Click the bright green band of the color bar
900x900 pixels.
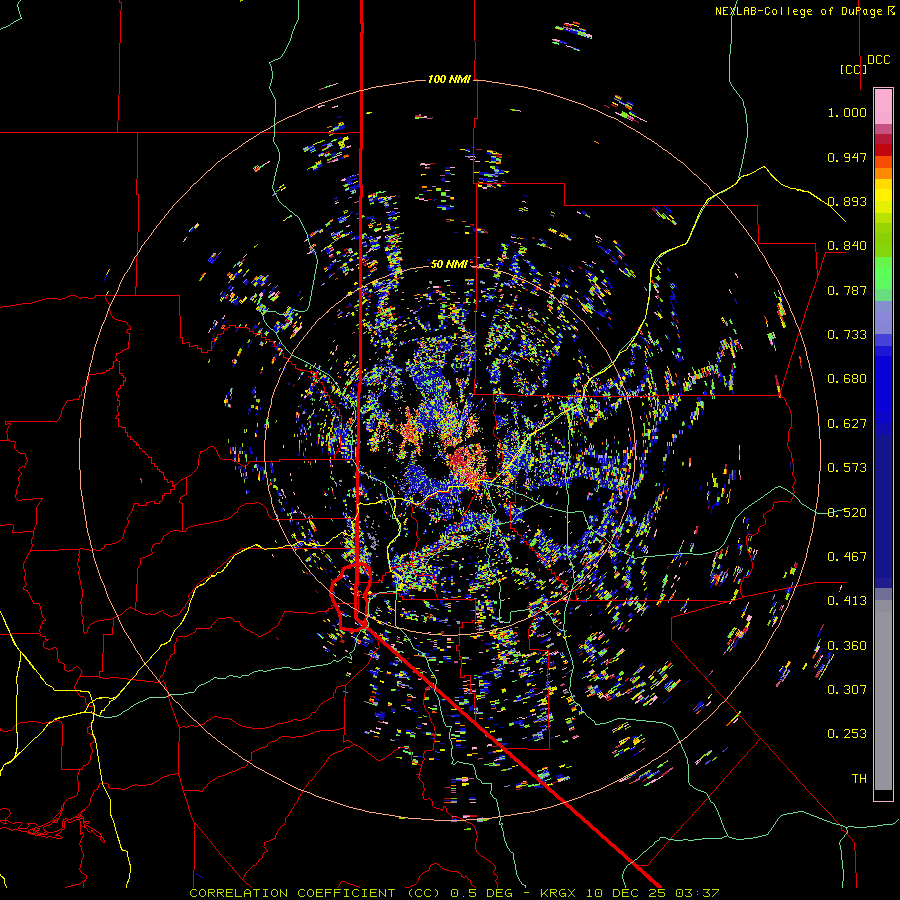coord(883,273)
